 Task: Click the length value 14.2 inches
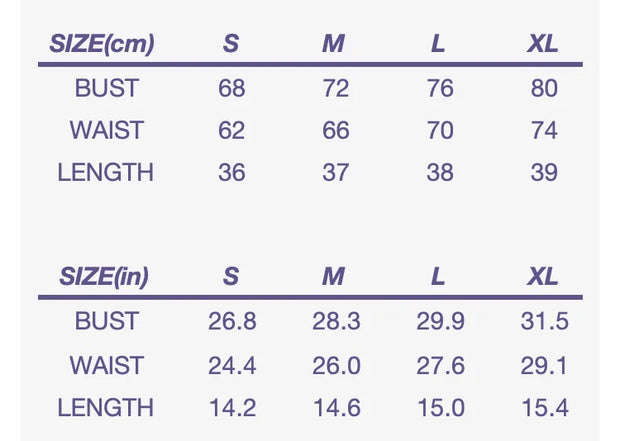(232, 407)
